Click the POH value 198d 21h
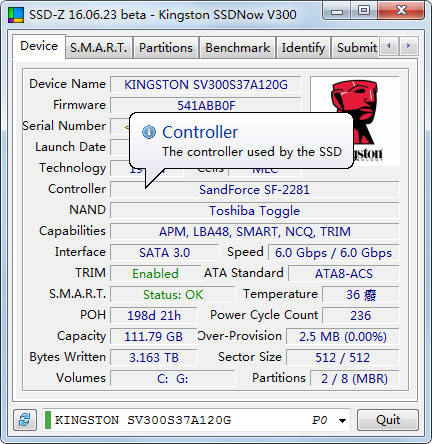Screen dimensions: 432x444 154,316
